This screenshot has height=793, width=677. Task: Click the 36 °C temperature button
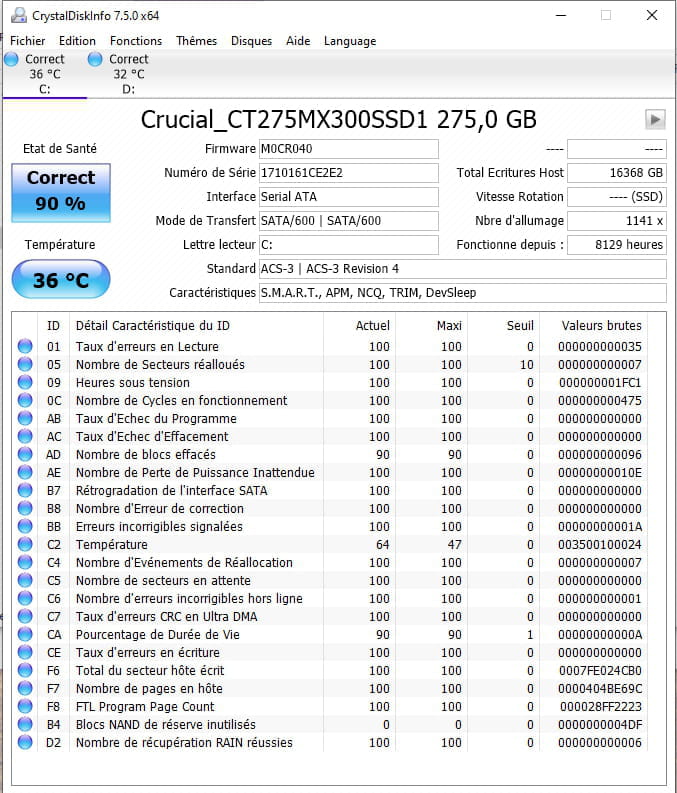(61, 279)
